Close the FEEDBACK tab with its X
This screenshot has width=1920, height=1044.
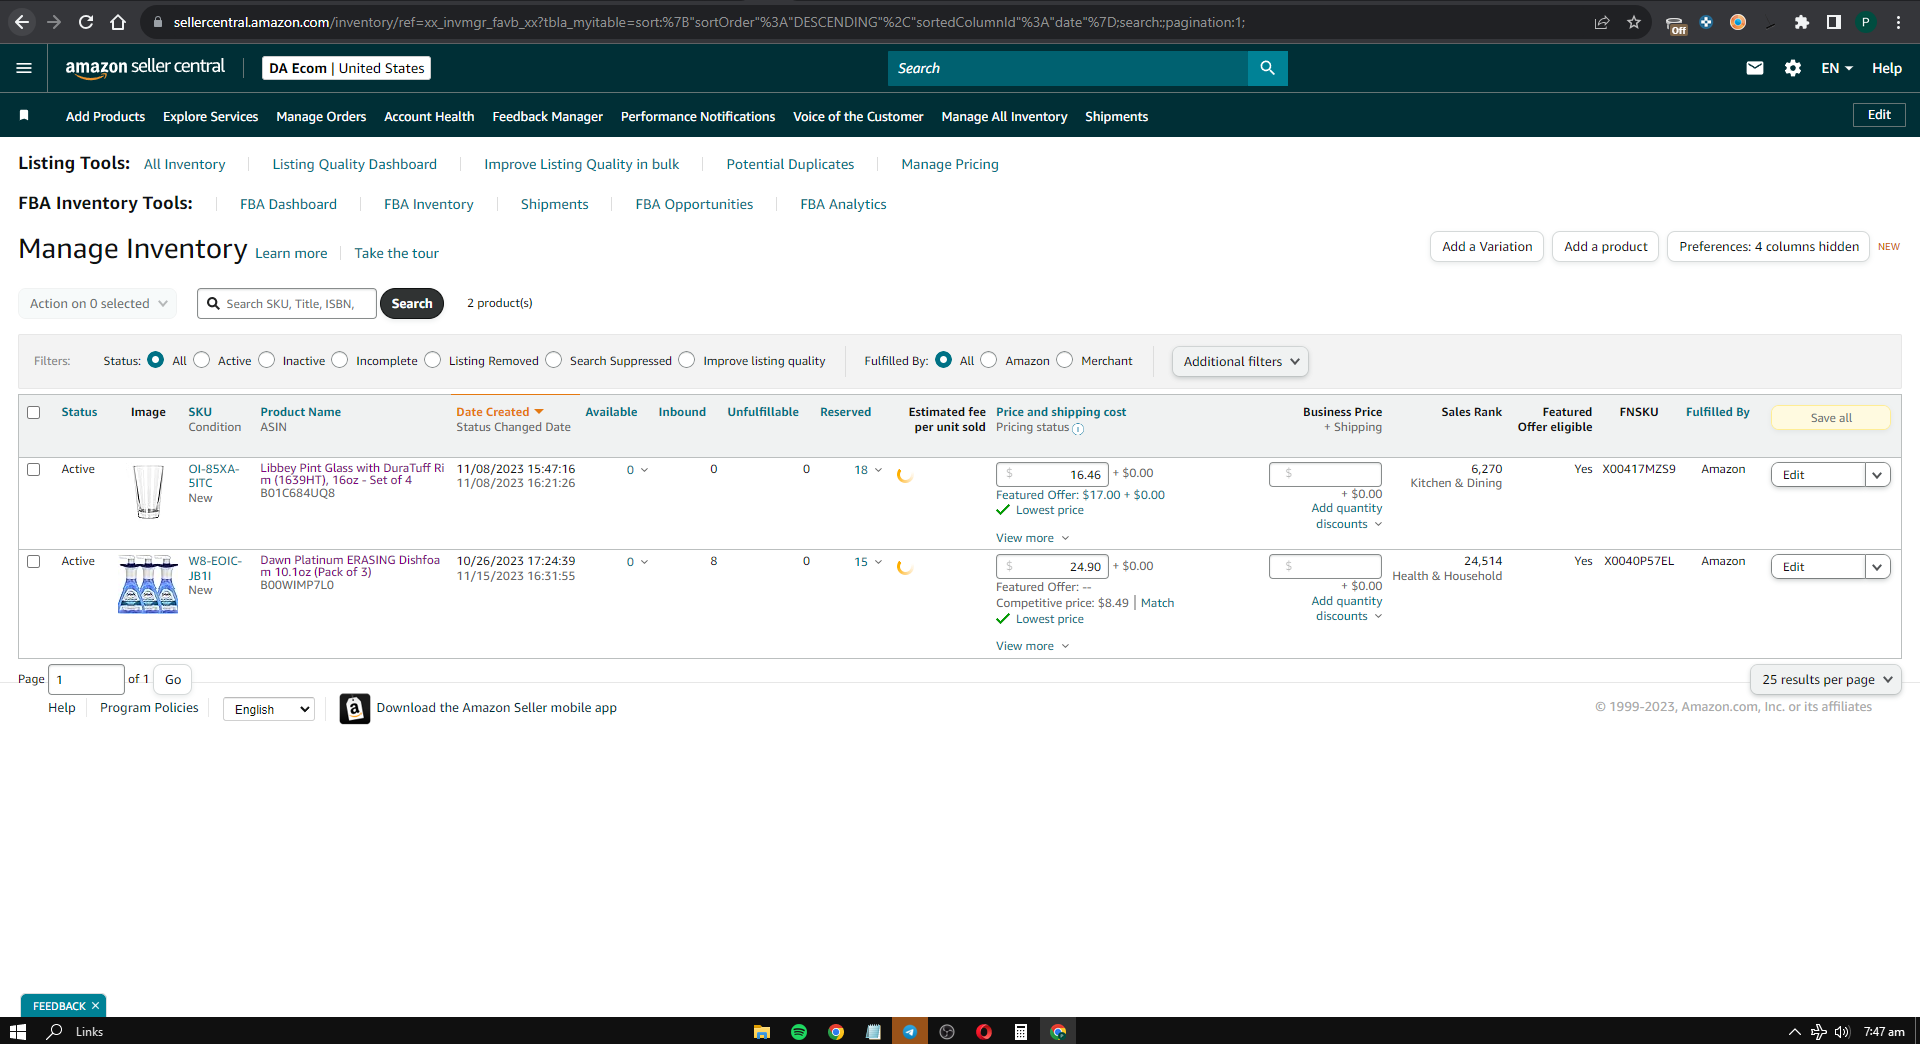[96, 1006]
